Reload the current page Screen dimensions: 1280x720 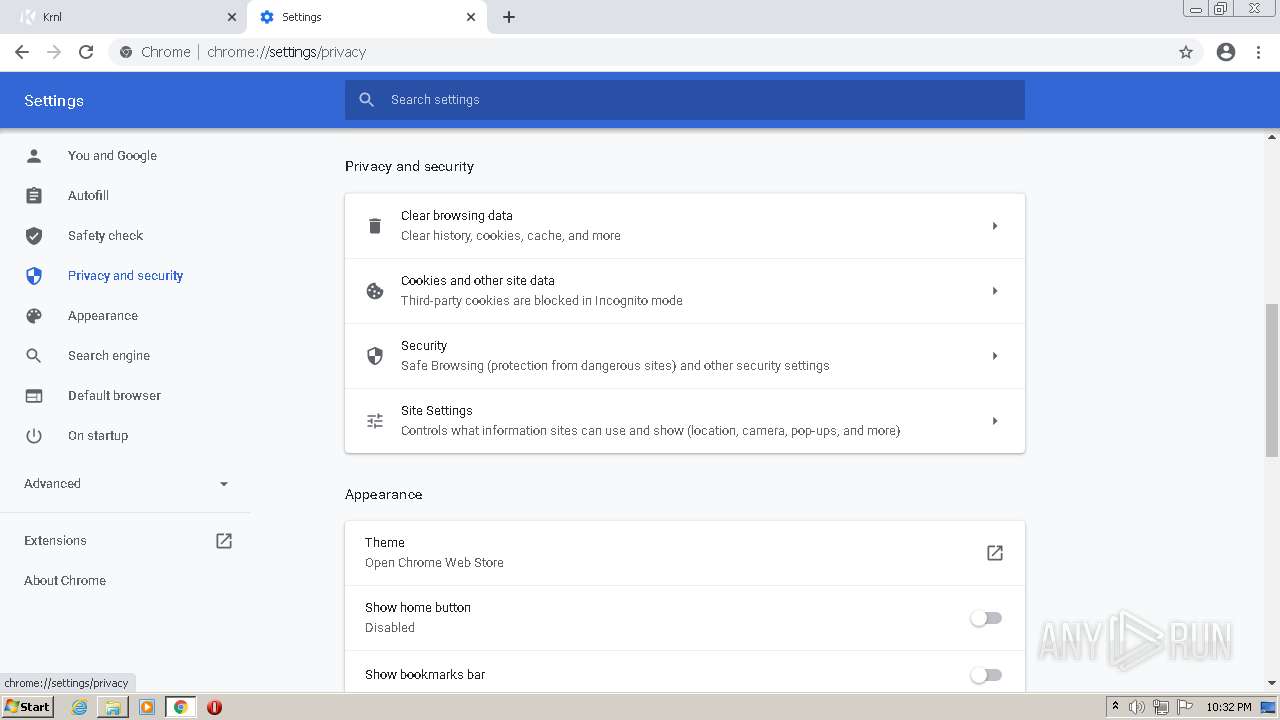pos(86,52)
